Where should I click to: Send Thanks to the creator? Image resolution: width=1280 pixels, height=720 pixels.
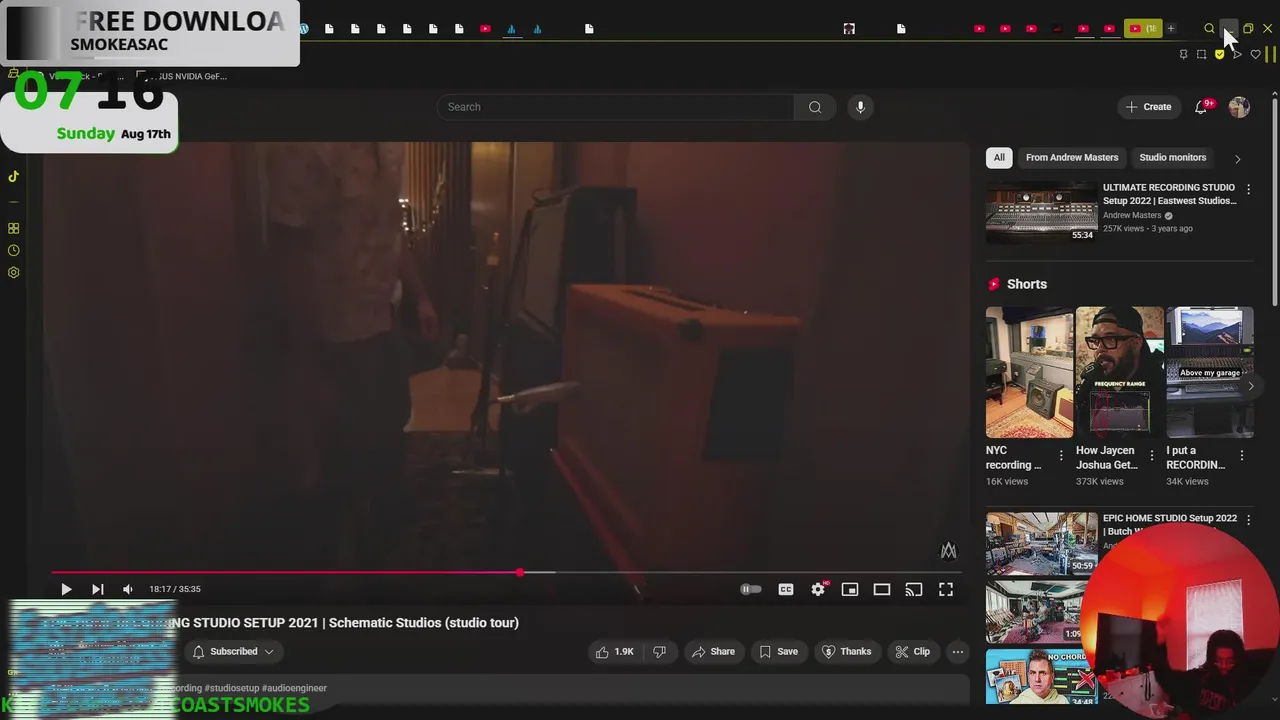[846, 651]
